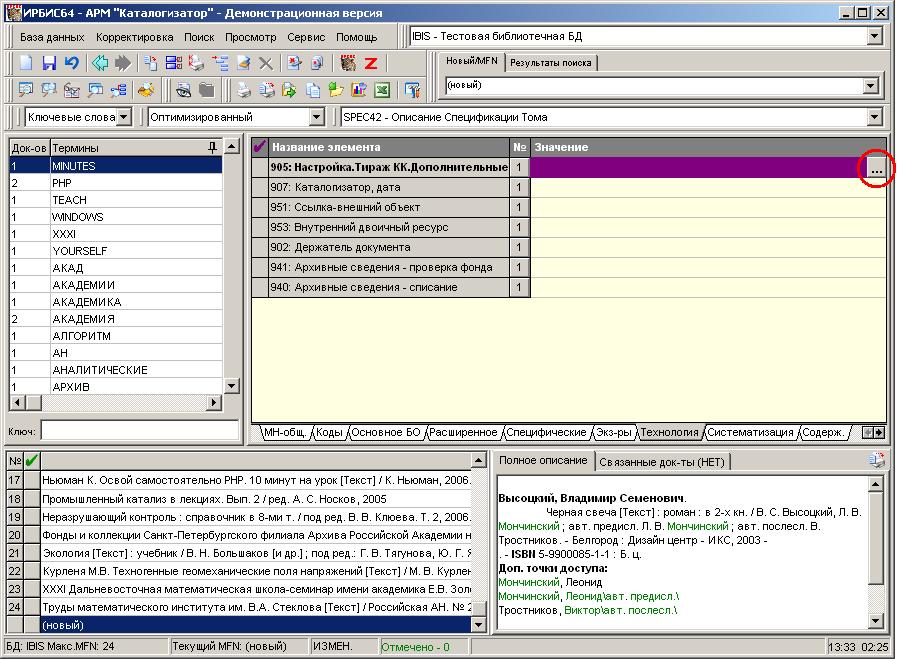Click the tree structure icon with red arrow

tap(220, 63)
